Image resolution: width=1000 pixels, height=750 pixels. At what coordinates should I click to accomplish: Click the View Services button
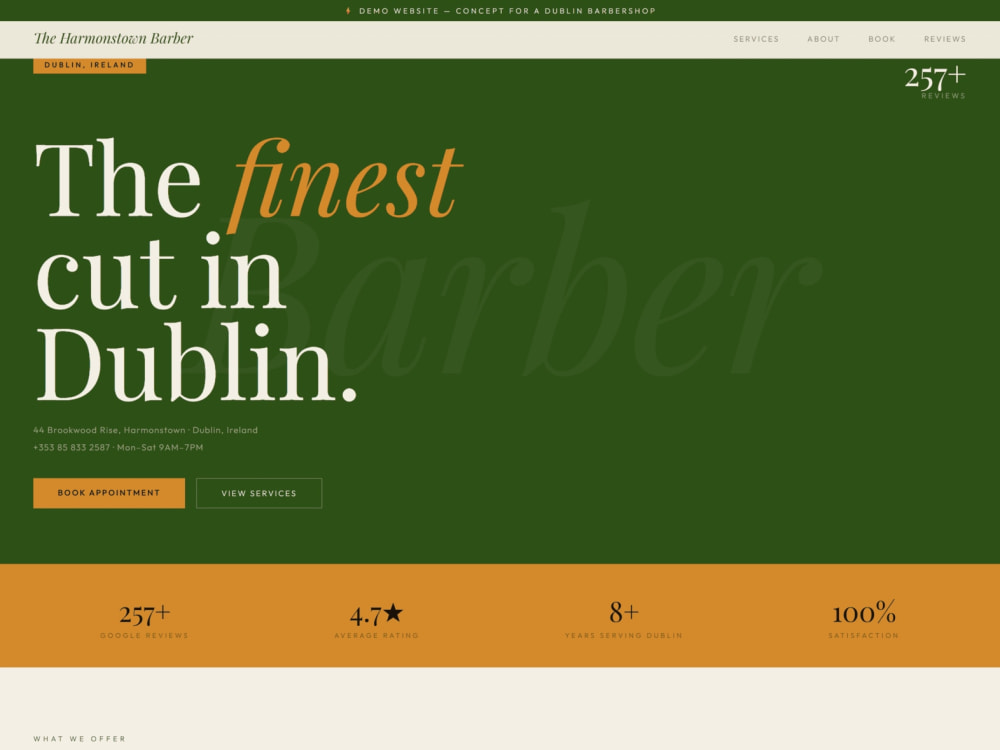click(259, 493)
